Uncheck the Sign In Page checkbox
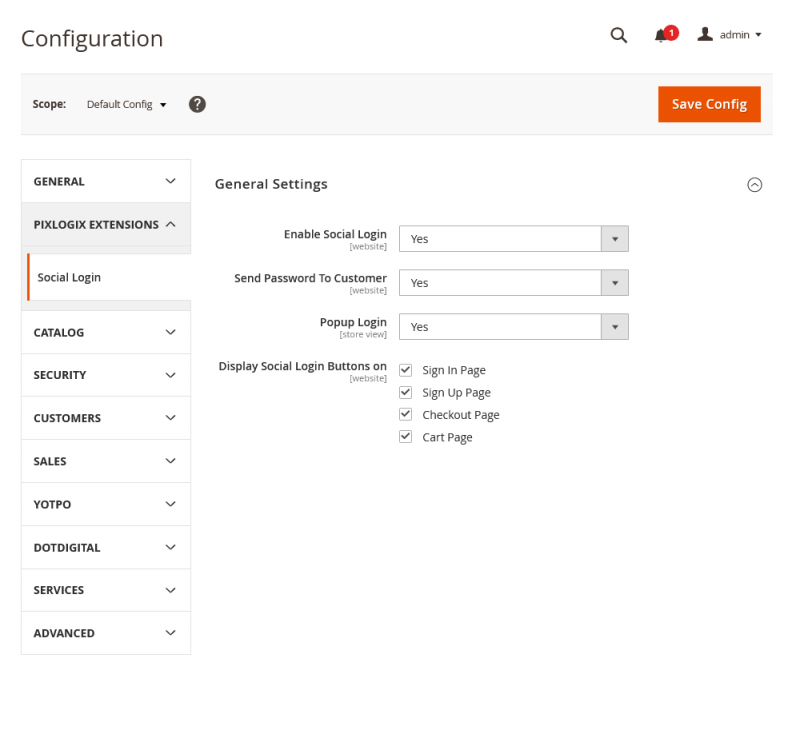The width and height of the screenshot is (800, 750). [405, 369]
